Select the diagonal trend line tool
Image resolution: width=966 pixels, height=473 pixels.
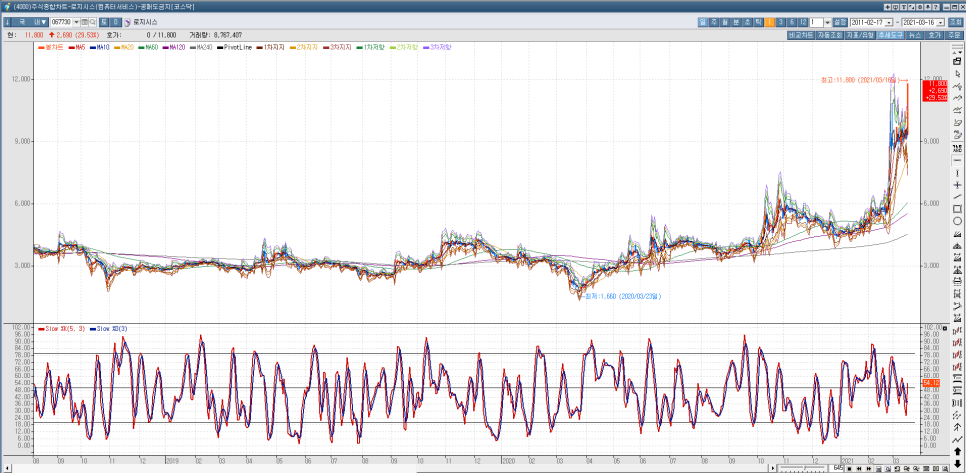(957, 197)
